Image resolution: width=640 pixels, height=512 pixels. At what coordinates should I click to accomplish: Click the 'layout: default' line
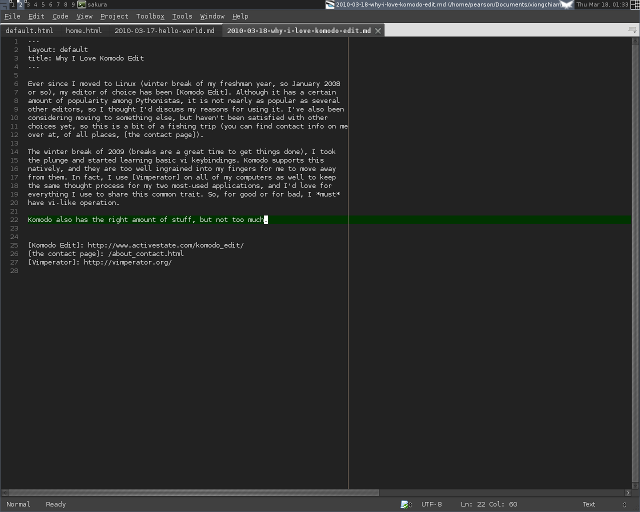(x=58, y=50)
